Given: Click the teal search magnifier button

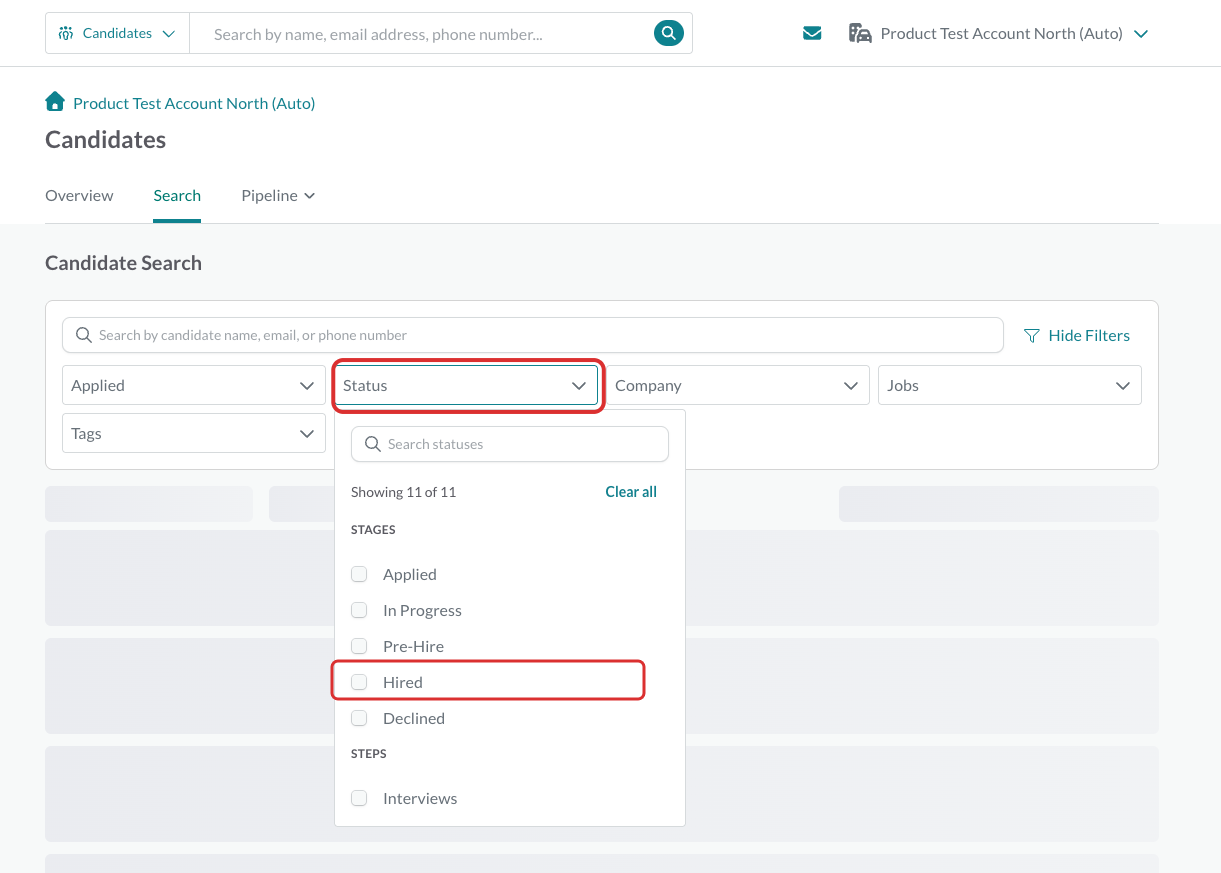Looking at the screenshot, I should pos(668,33).
